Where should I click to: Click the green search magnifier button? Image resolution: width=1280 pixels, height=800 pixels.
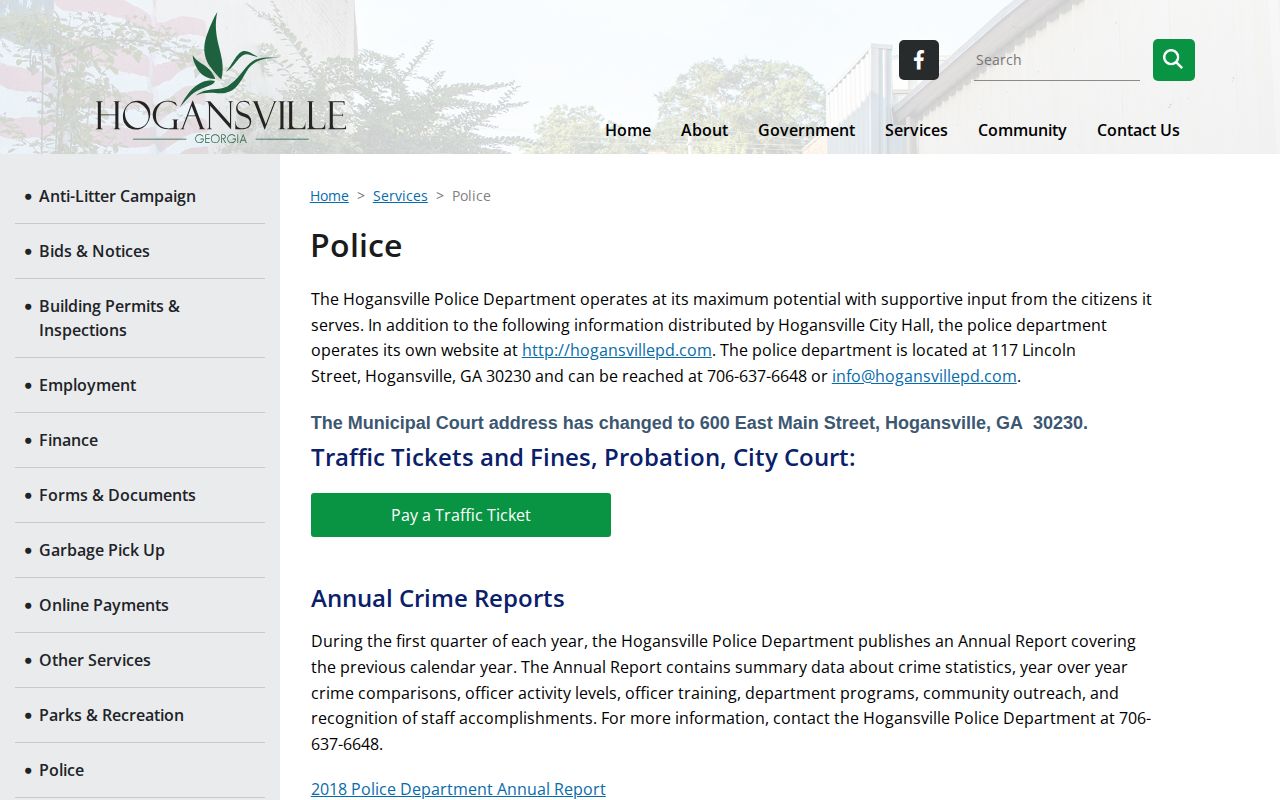(1173, 60)
